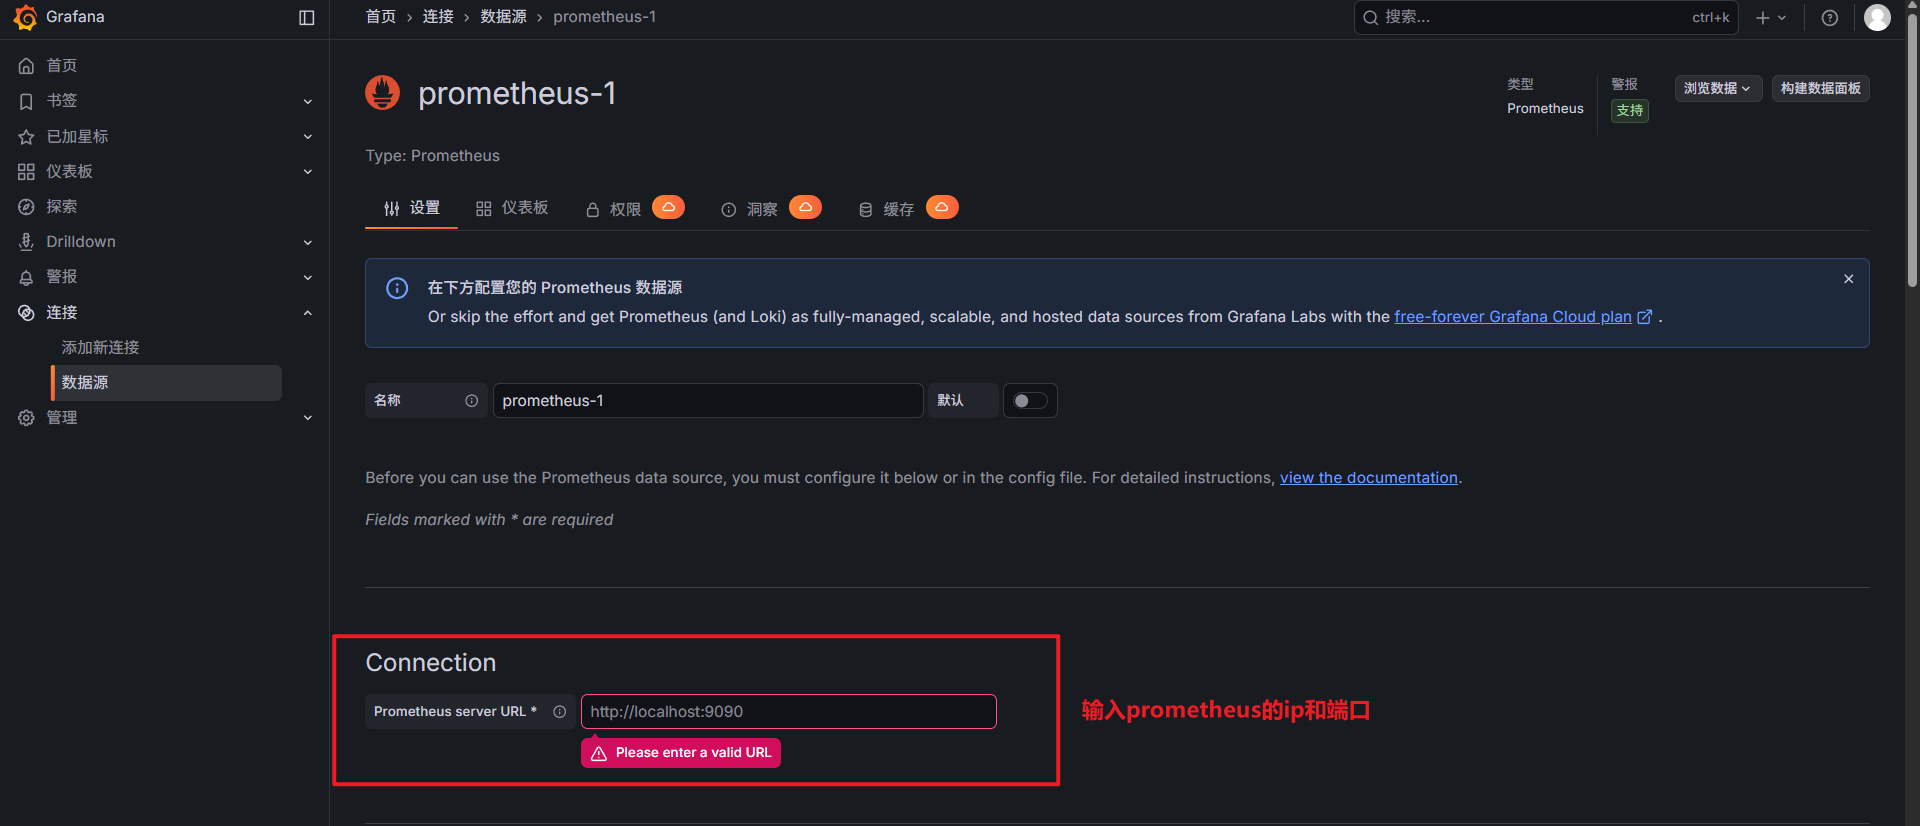Select 数据源 in the sidebar
This screenshot has height=826, width=1920.
click(167, 383)
